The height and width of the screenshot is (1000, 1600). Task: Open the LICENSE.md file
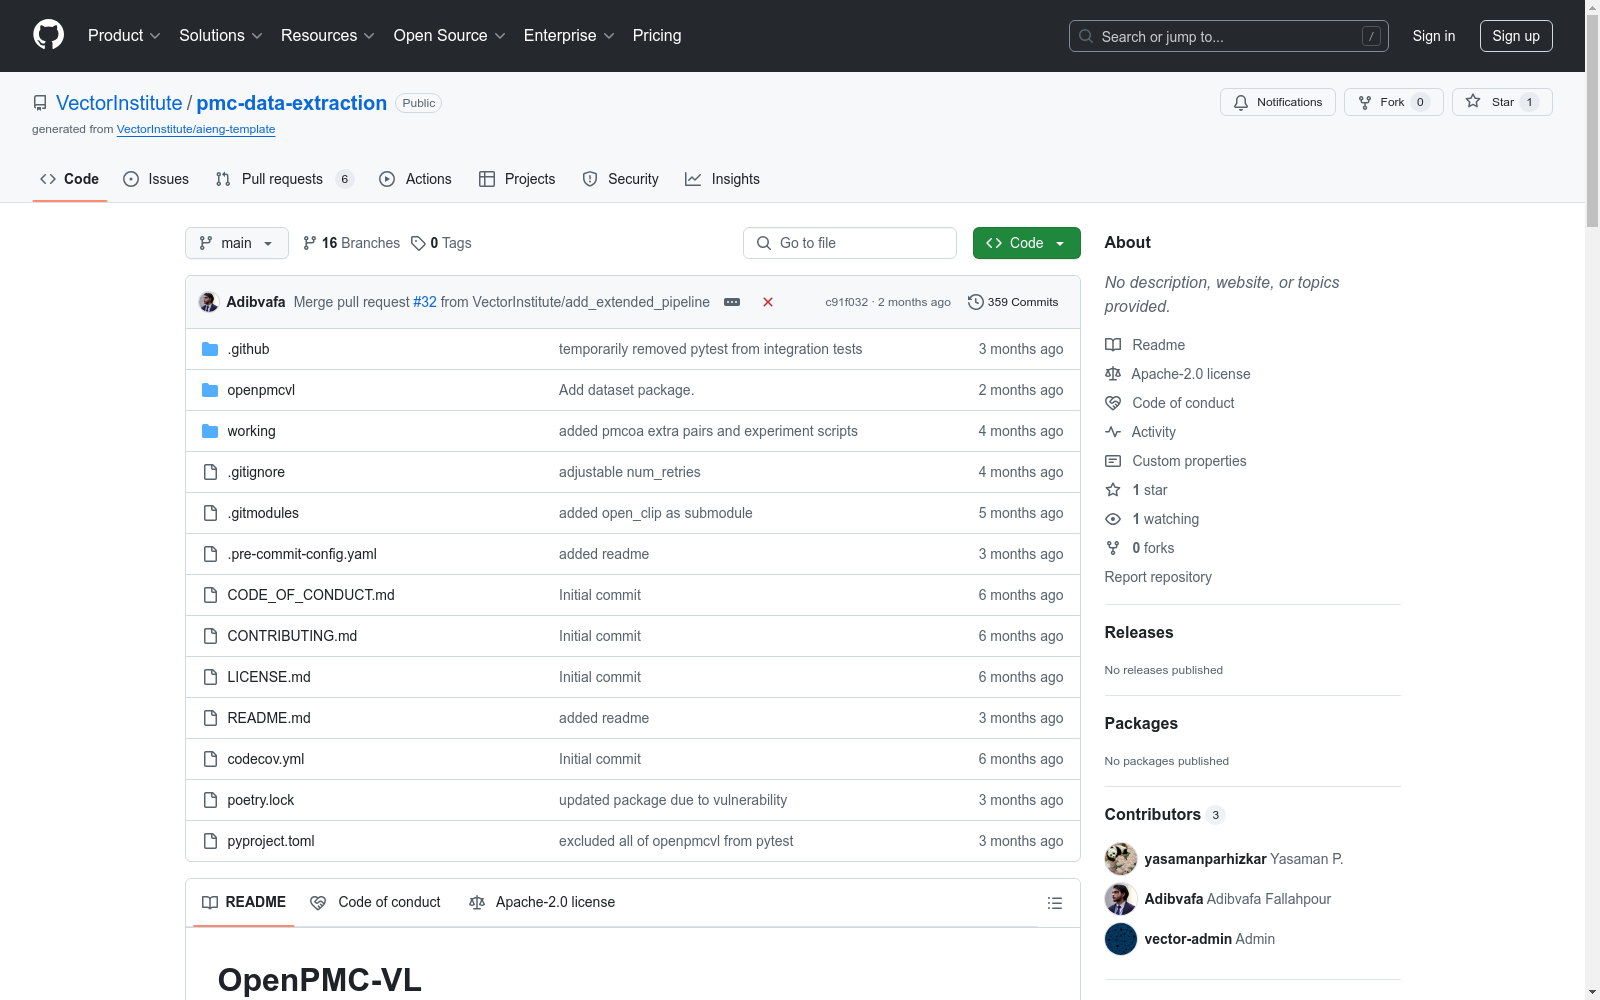click(269, 677)
